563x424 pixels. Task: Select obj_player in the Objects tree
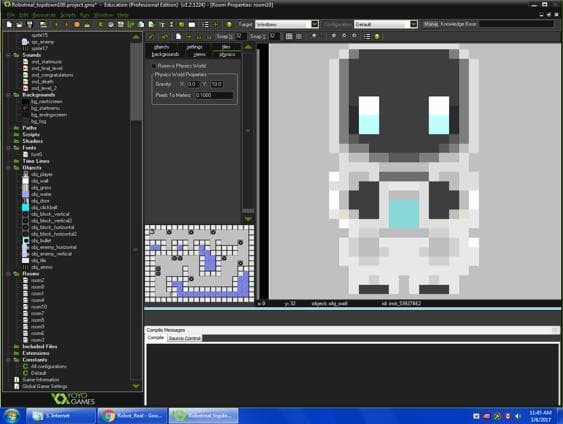42,174
